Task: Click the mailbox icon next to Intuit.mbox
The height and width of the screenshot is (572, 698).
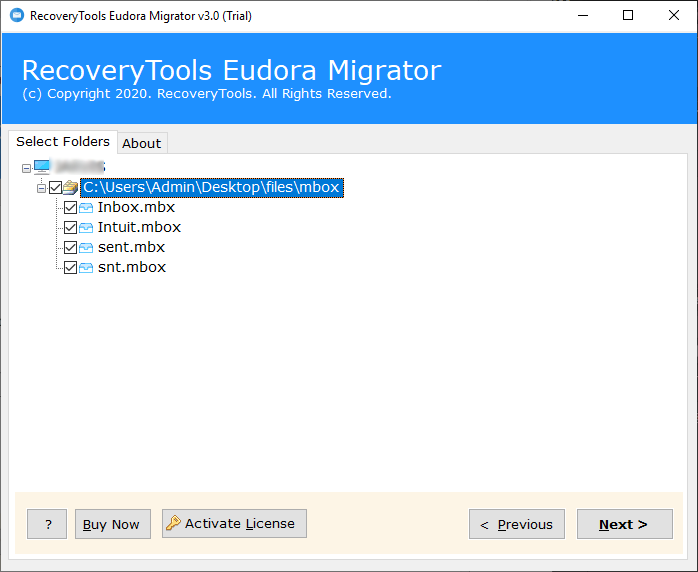Action: coord(86,227)
